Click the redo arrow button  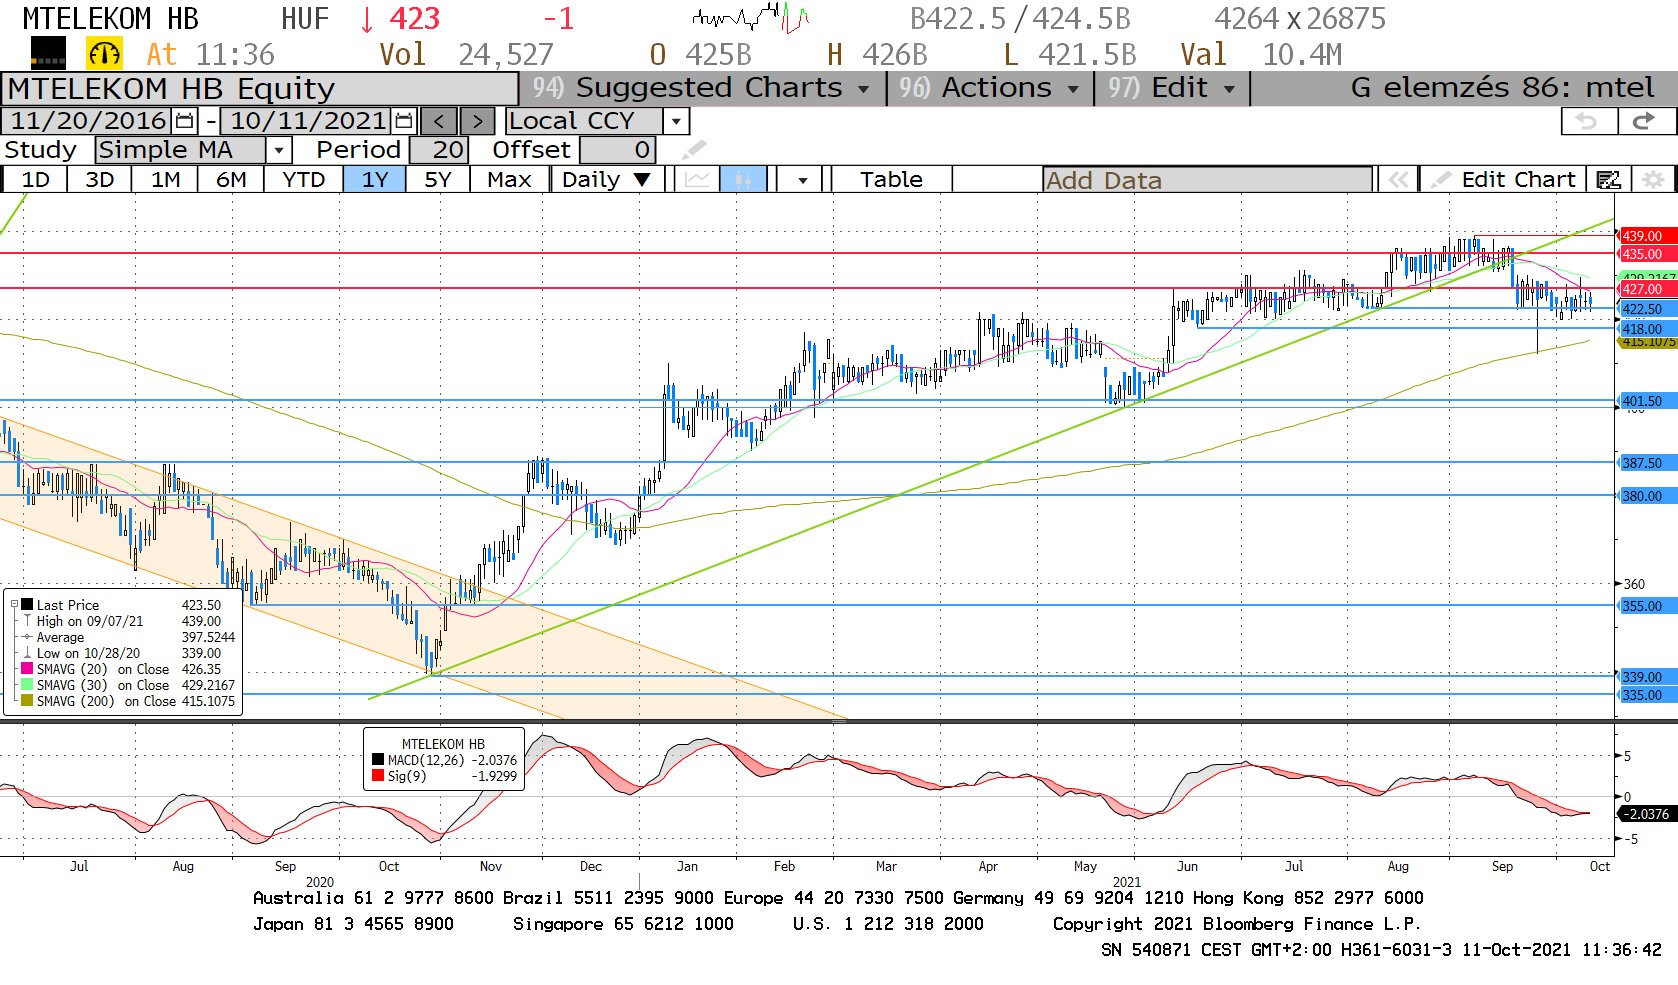(x=1644, y=121)
